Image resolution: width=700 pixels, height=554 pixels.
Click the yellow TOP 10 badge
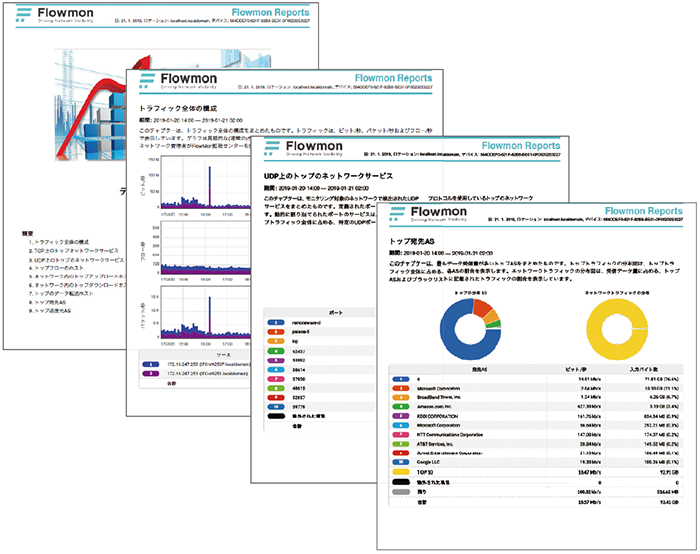point(401,472)
